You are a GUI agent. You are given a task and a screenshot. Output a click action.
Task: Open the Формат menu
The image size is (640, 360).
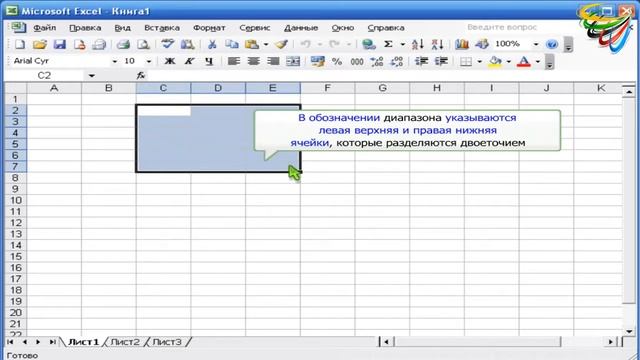pyautogui.click(x=209, y=28)
